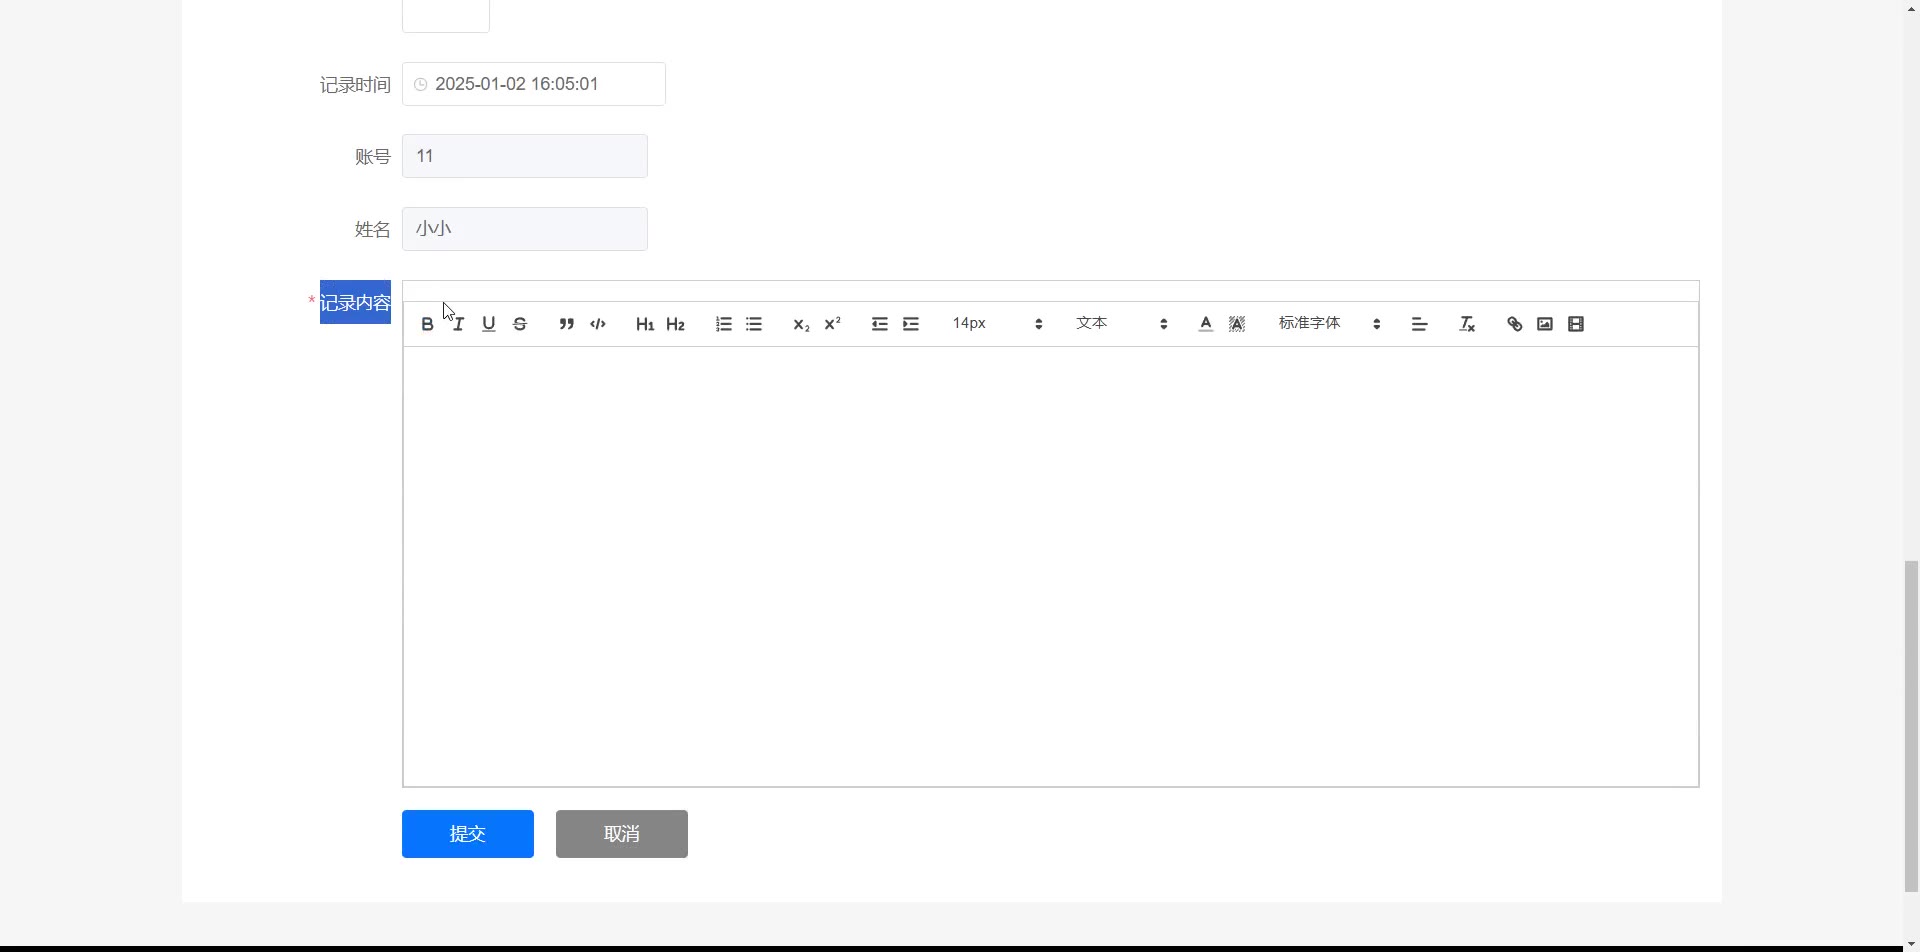The height and width of the screenshot is (952, 1920).
Task: Toggle bold formatting in the editor
Action: coord(427,324)
